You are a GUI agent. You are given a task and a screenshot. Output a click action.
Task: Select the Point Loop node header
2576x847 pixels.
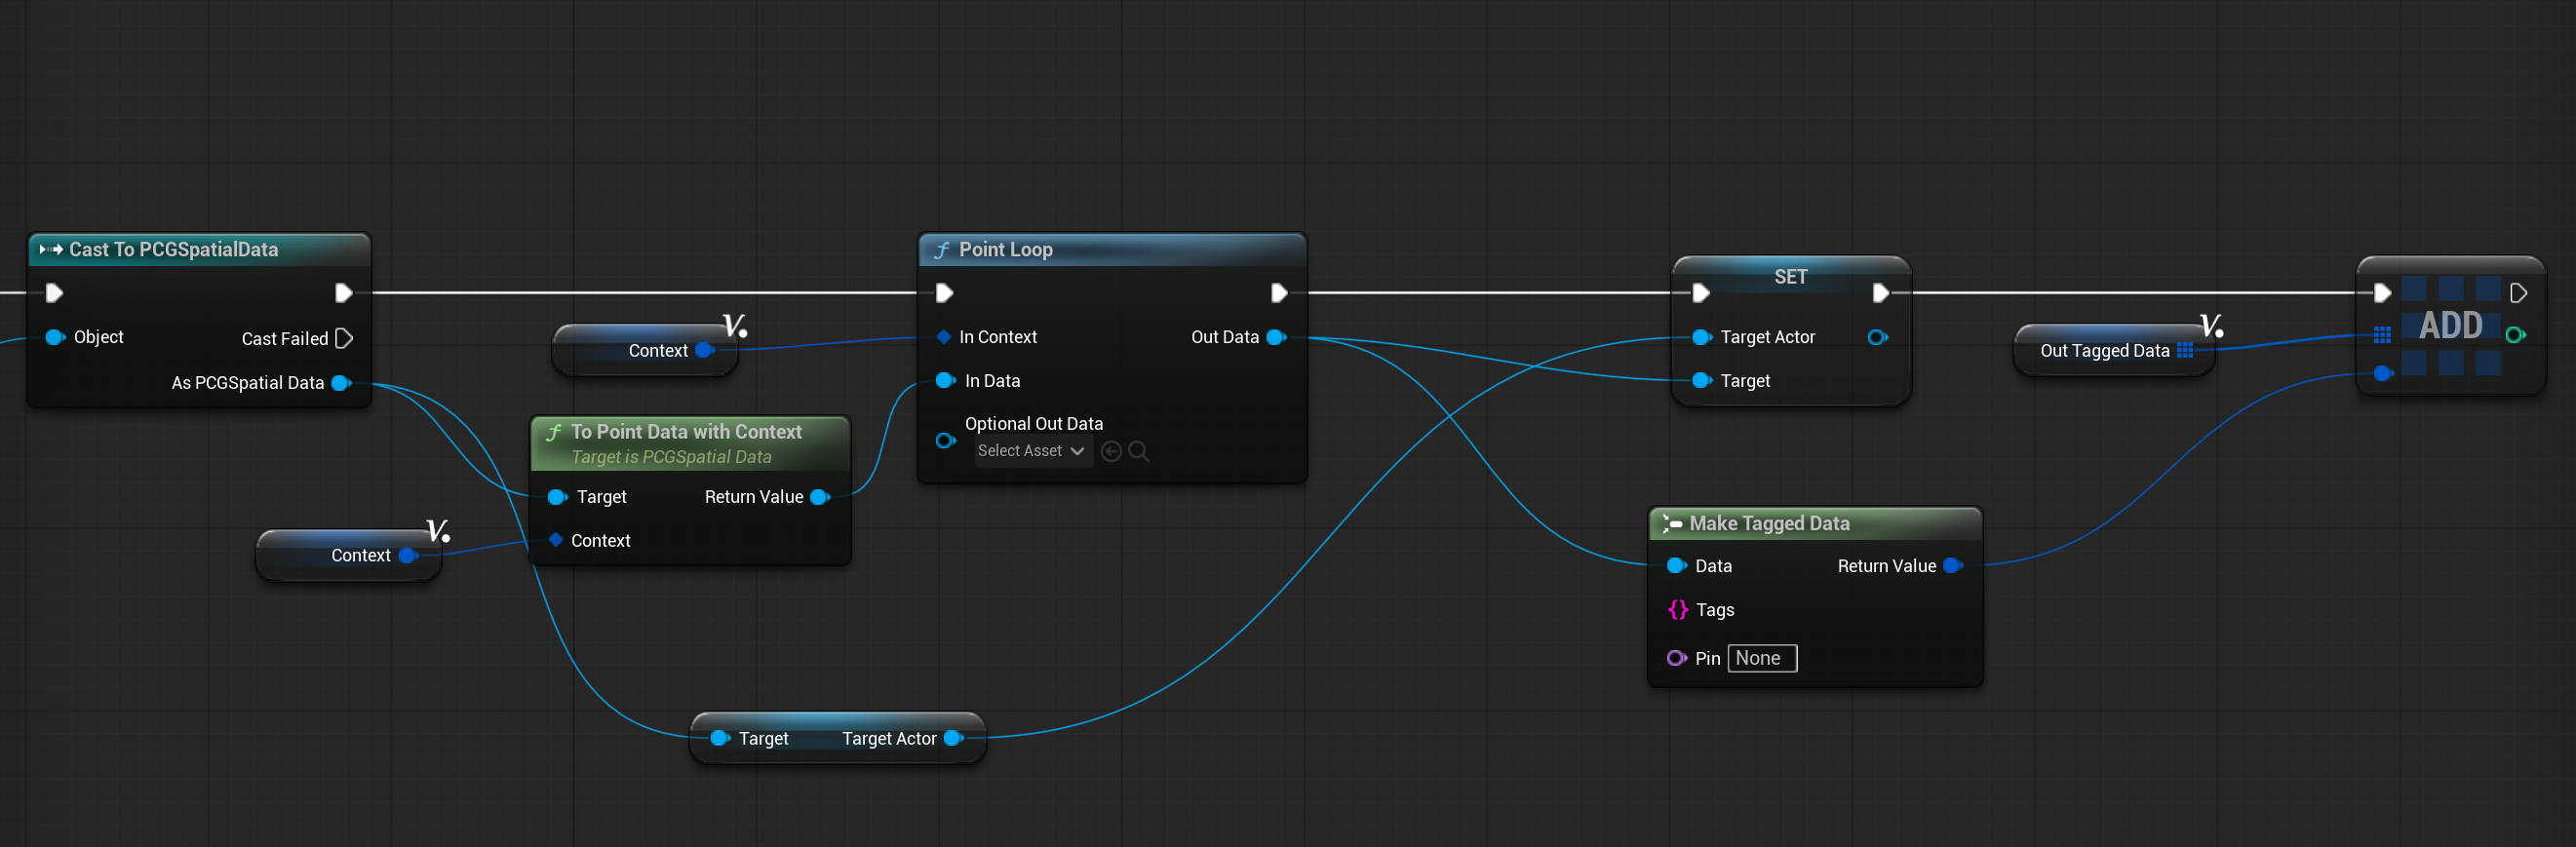(x=1110, y=250)
